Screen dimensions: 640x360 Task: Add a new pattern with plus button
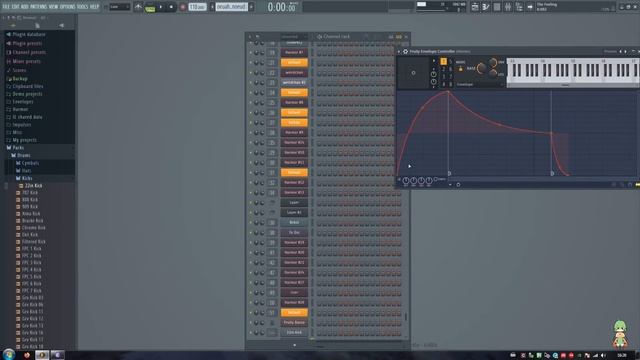(x=251, y=7)
